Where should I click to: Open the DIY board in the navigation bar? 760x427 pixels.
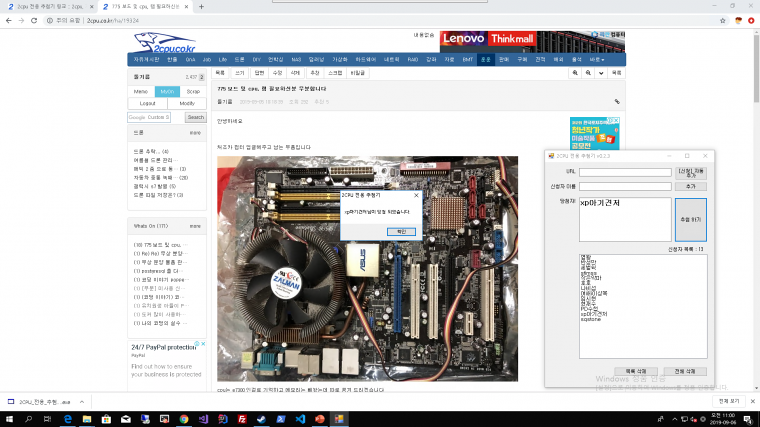pos(256,60)
